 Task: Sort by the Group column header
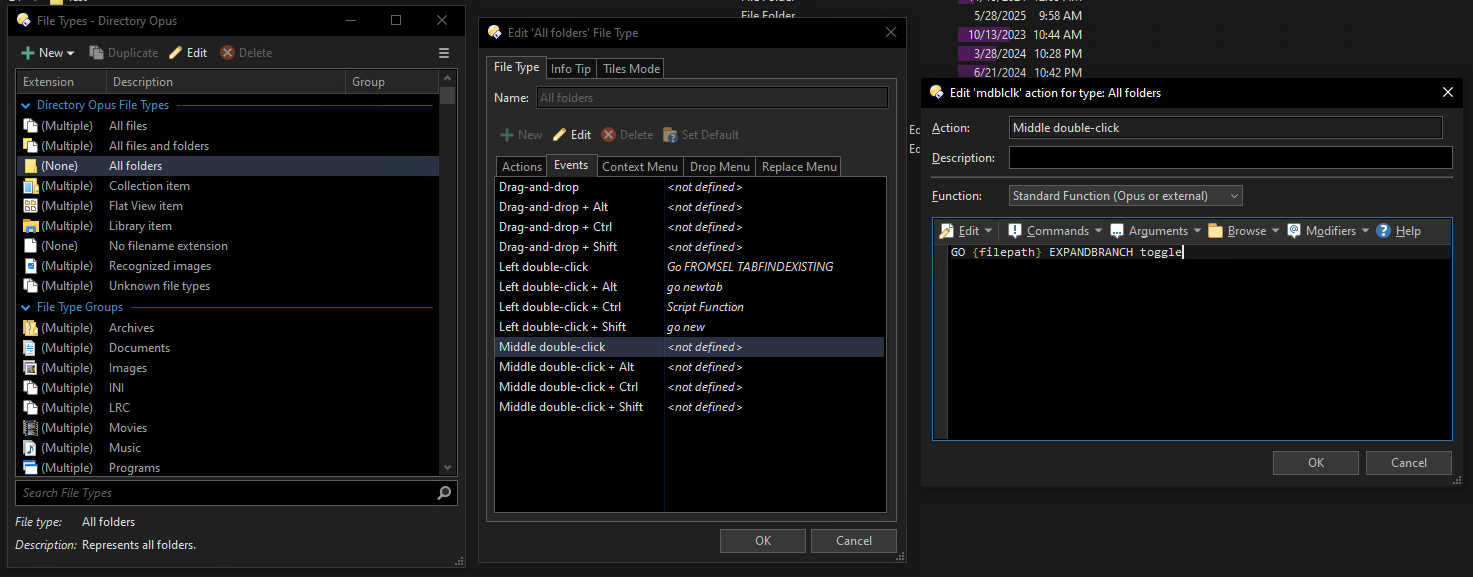392,82
